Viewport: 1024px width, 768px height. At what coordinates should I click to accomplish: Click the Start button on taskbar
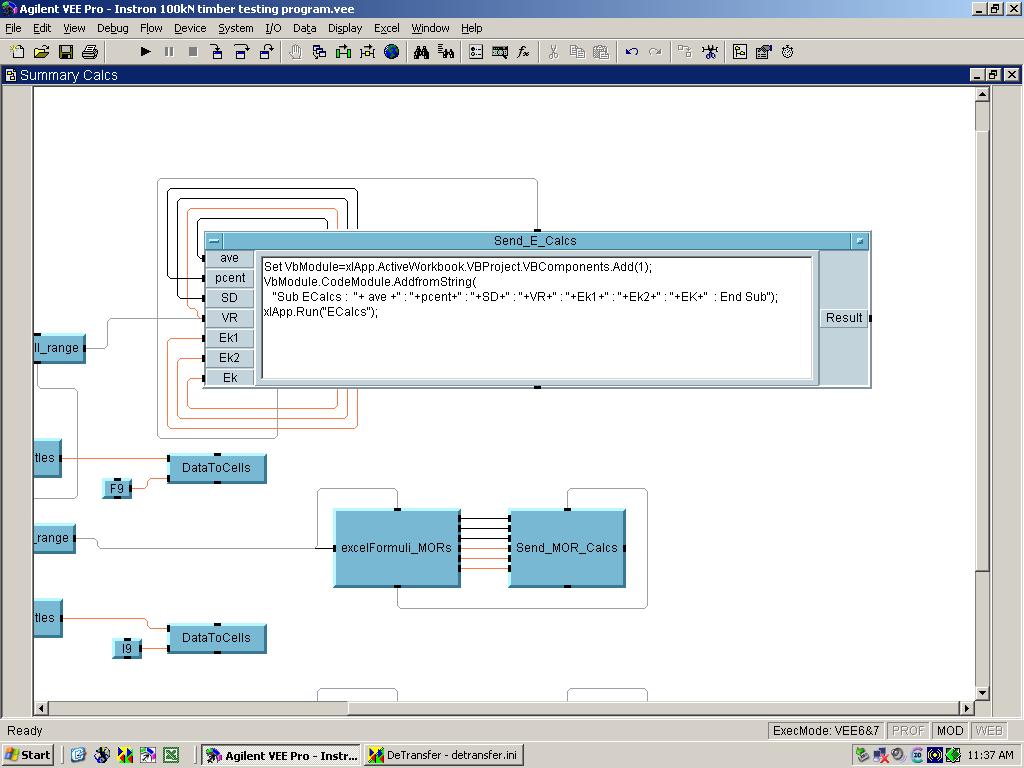point(28,755)
